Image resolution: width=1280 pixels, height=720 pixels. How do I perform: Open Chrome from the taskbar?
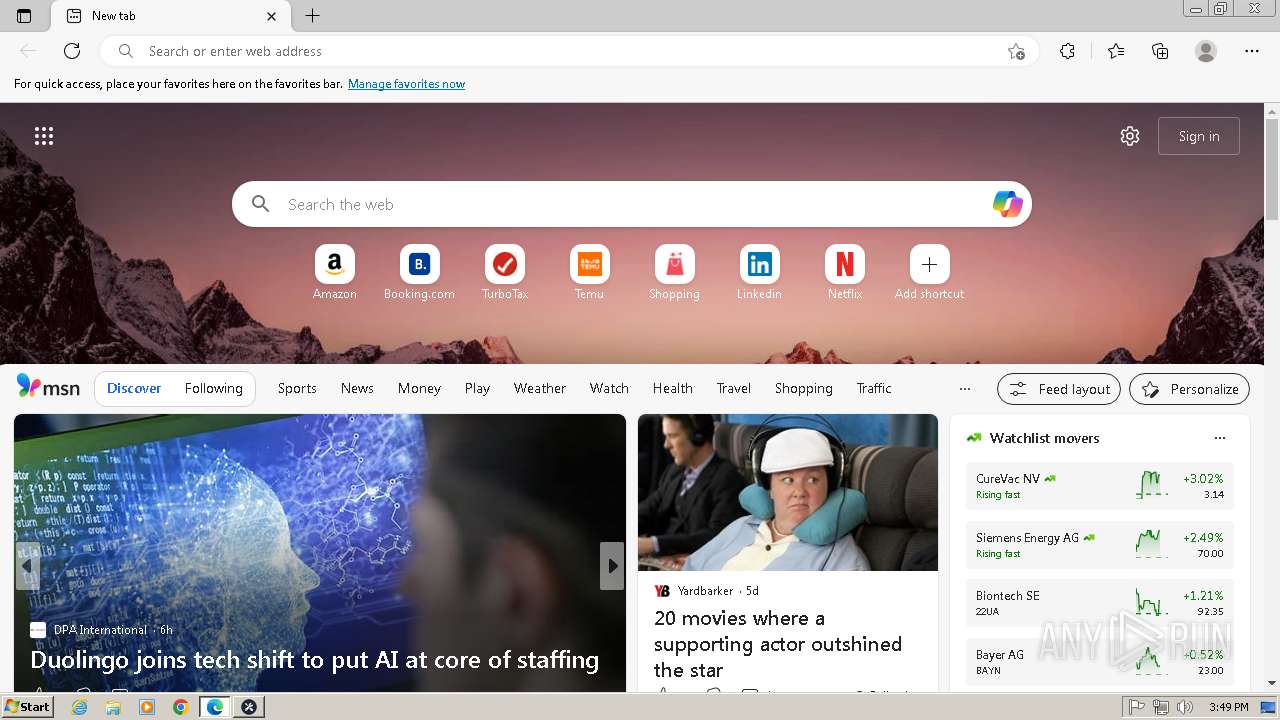point(181,707)
